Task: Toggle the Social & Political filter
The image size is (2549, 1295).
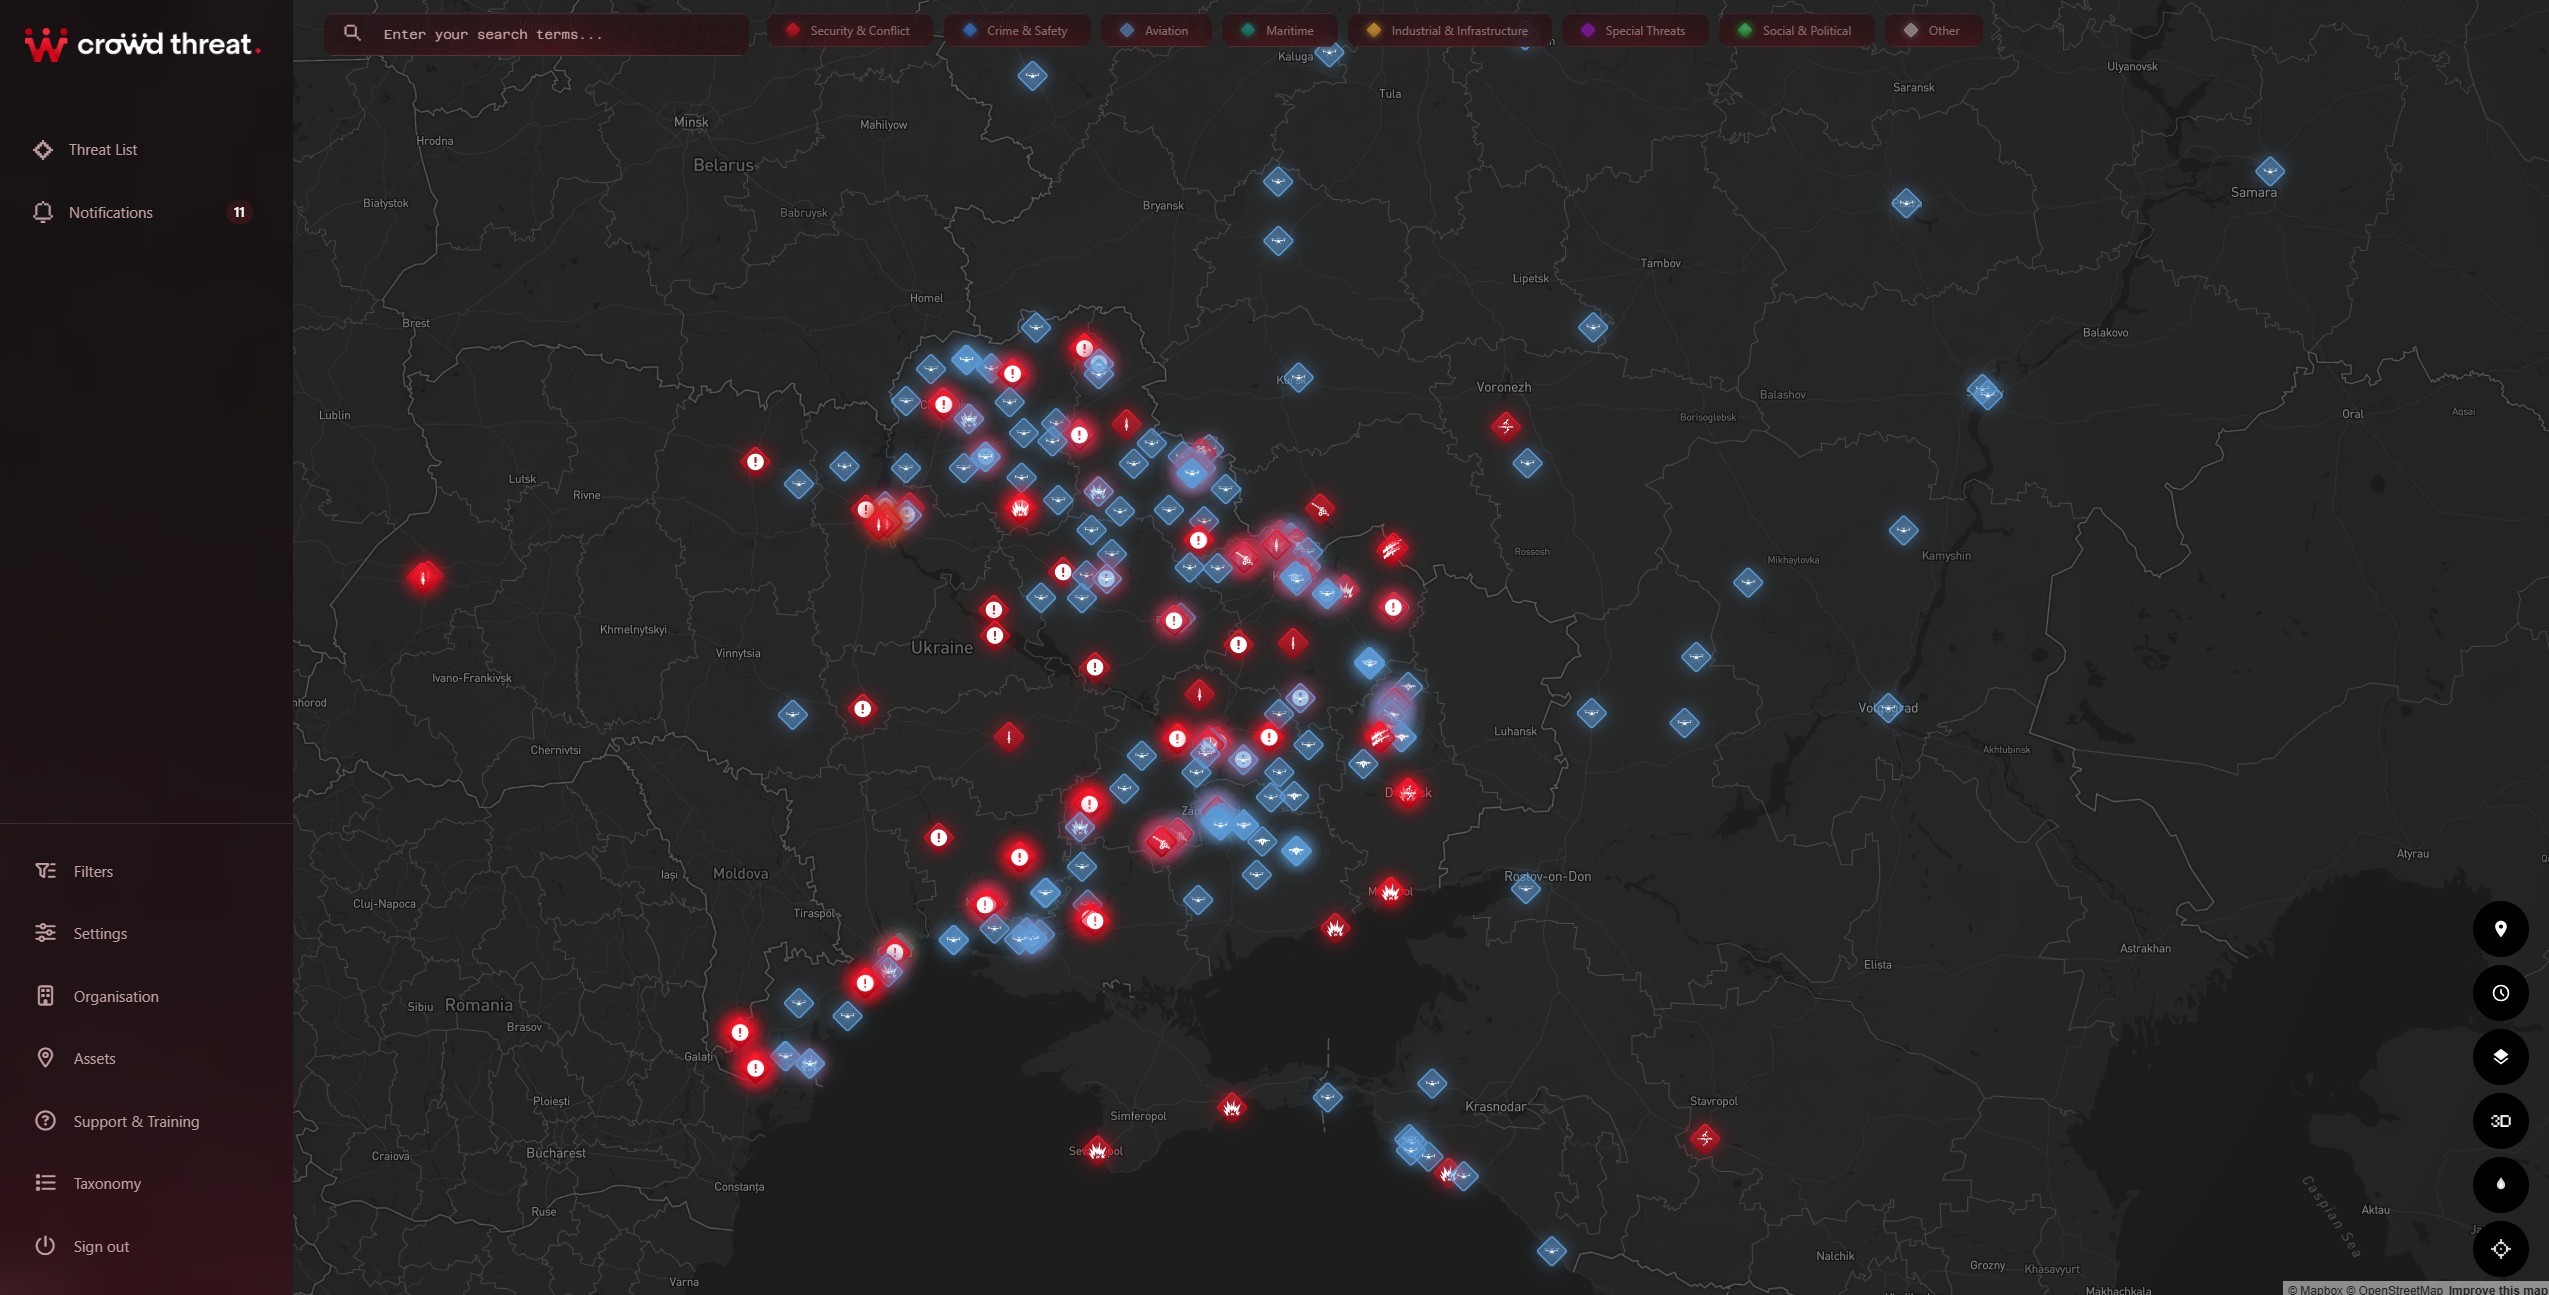Action: [x=1796, y=31]
